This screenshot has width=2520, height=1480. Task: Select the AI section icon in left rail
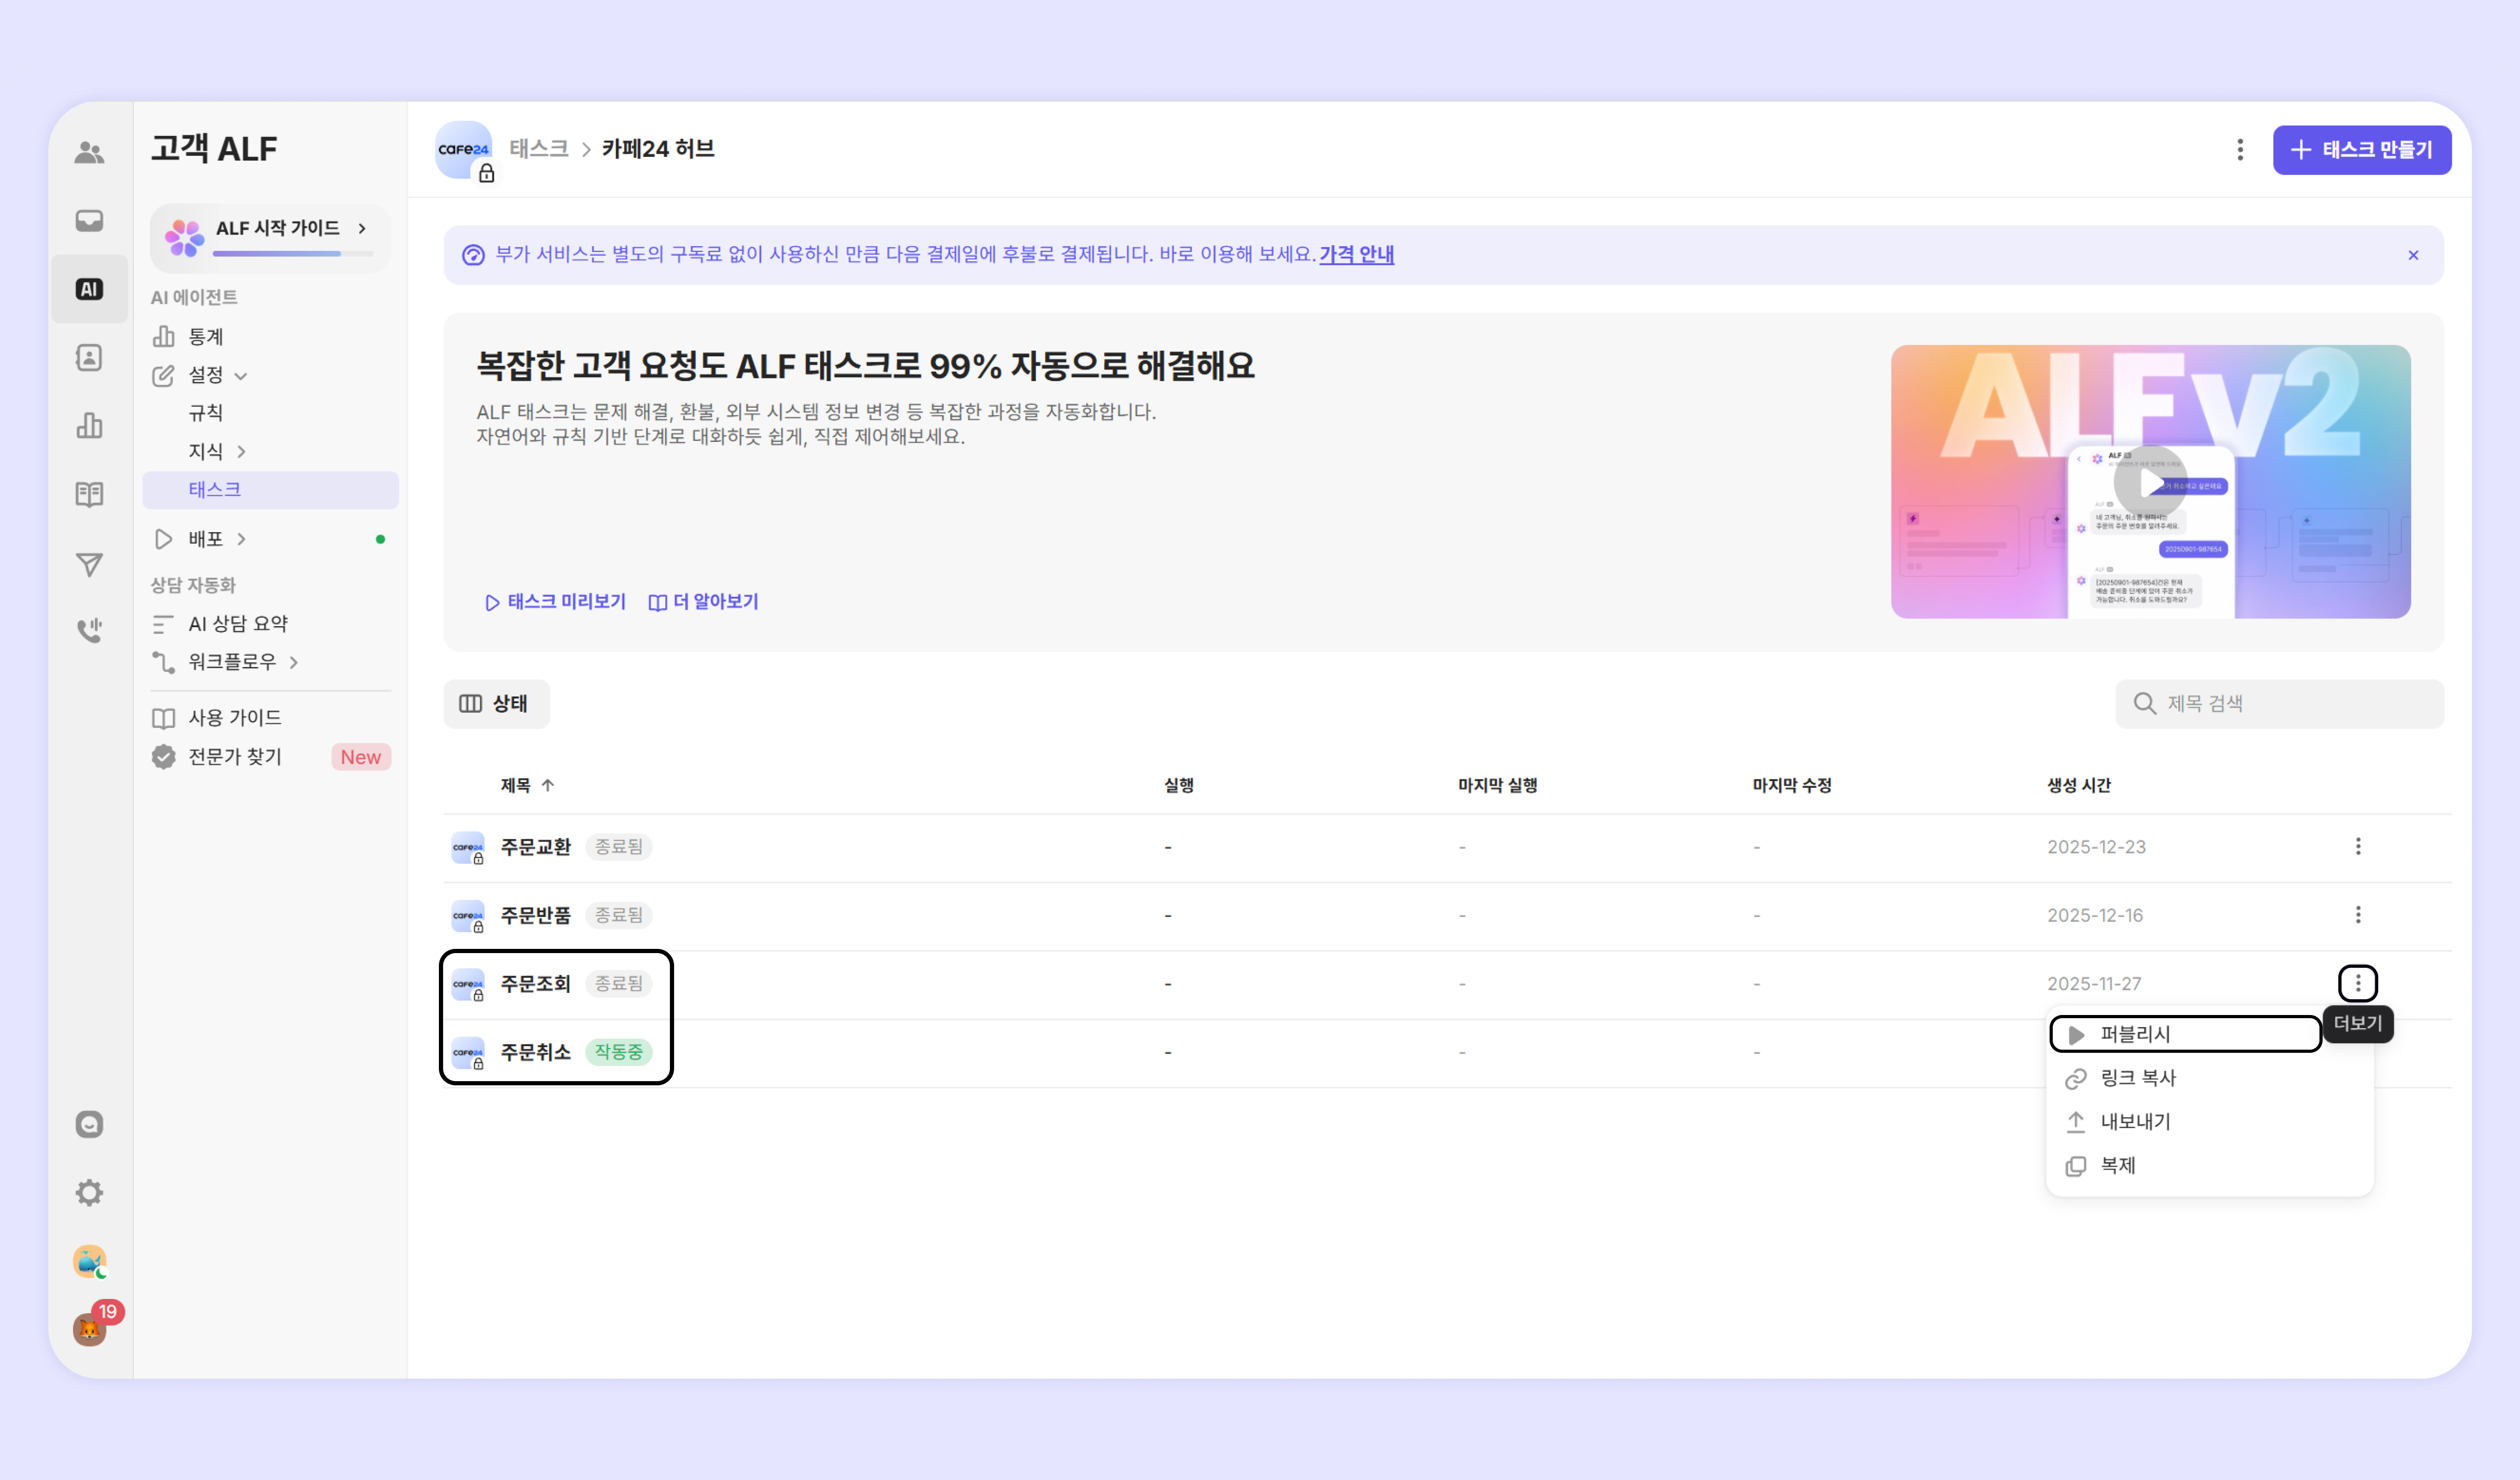pyautogui.click(x=89, y=289)
